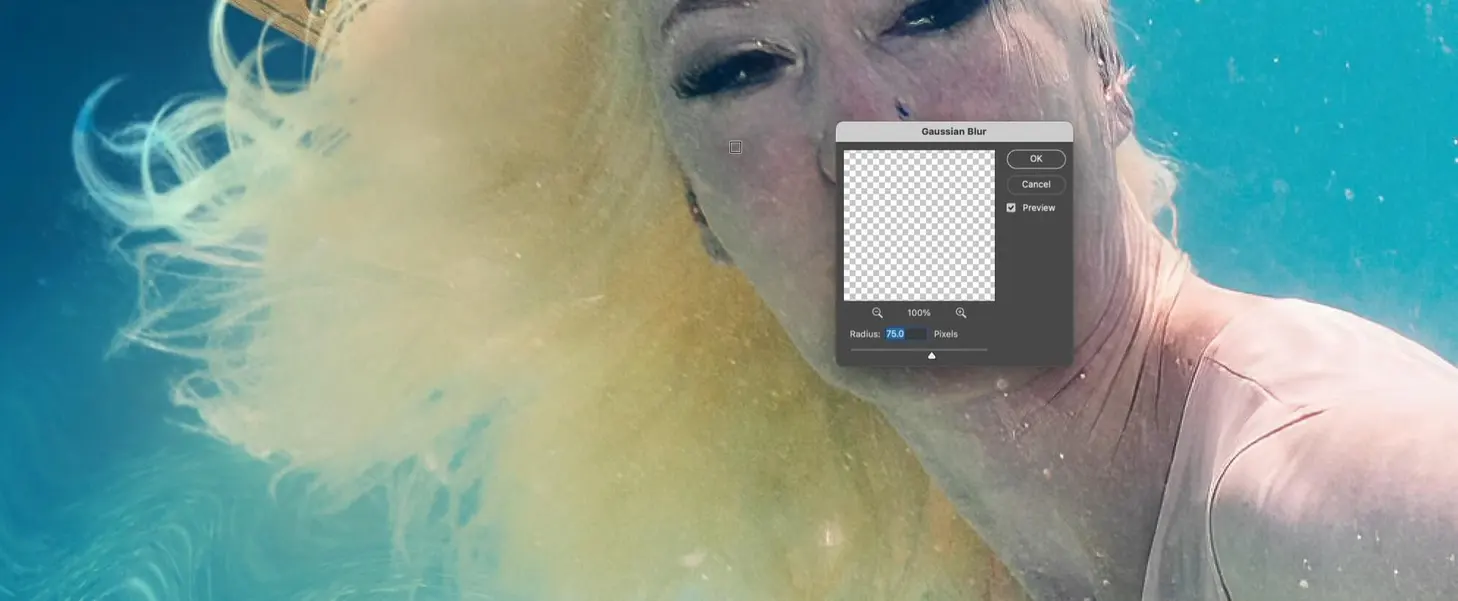
Task: Select the Radius value field
Action: (x=906, y=334)
